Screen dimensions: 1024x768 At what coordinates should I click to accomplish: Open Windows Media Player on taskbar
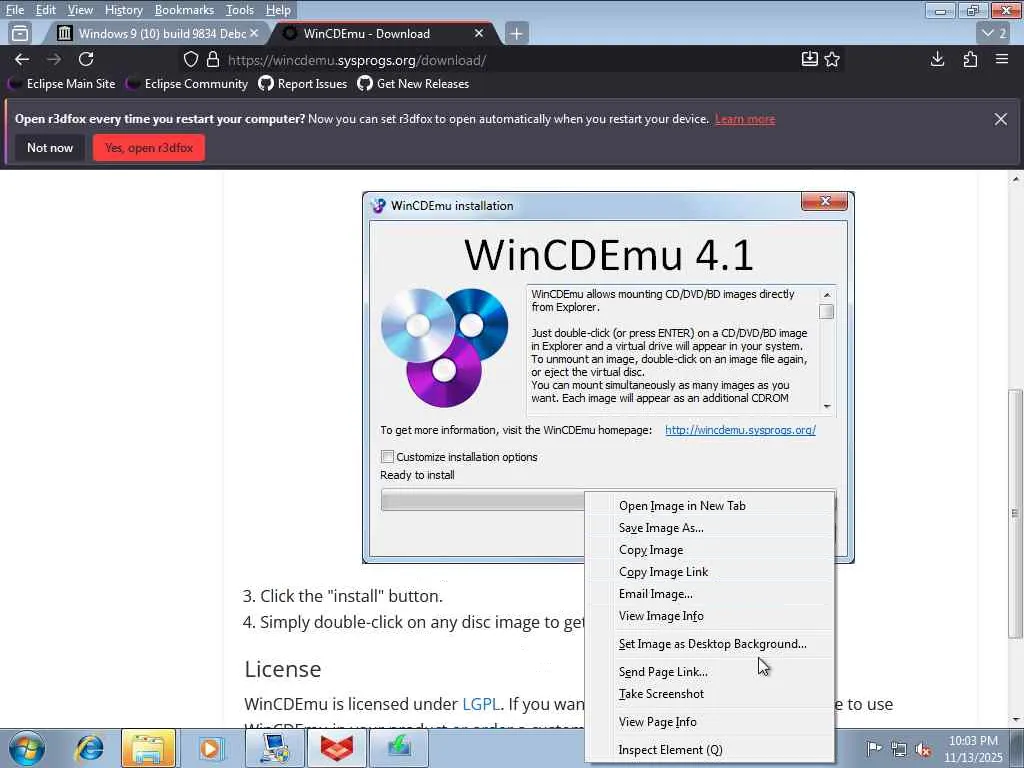pyautogui.click(x=210, y=748)
